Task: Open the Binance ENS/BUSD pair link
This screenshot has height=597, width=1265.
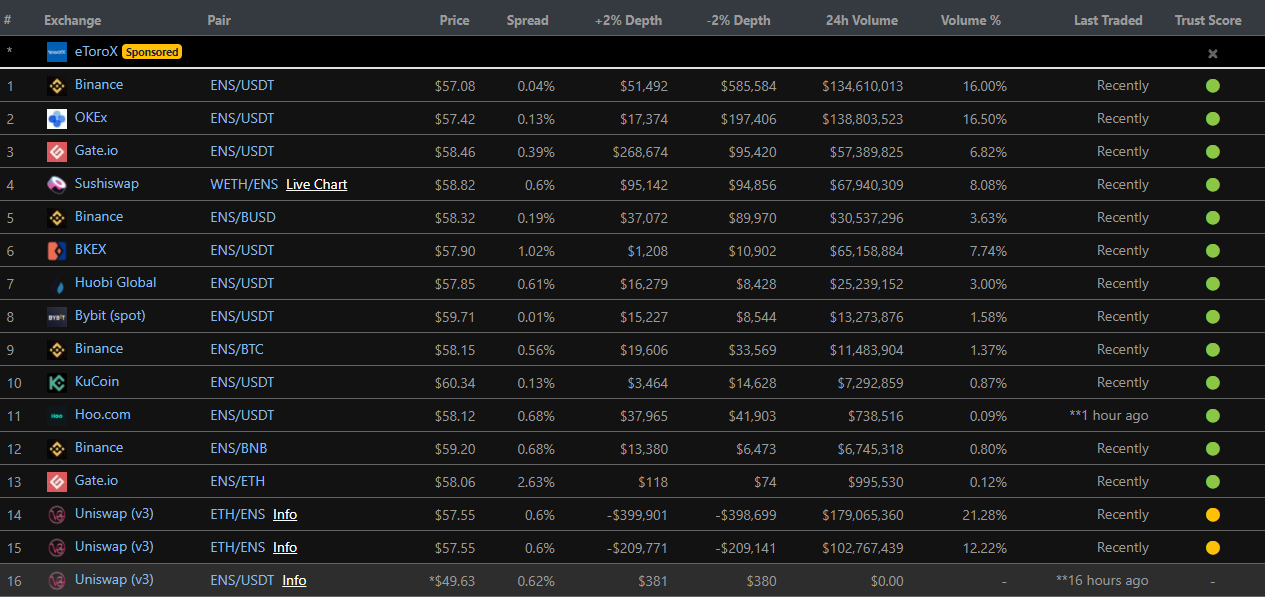Action: pos(243,217)
